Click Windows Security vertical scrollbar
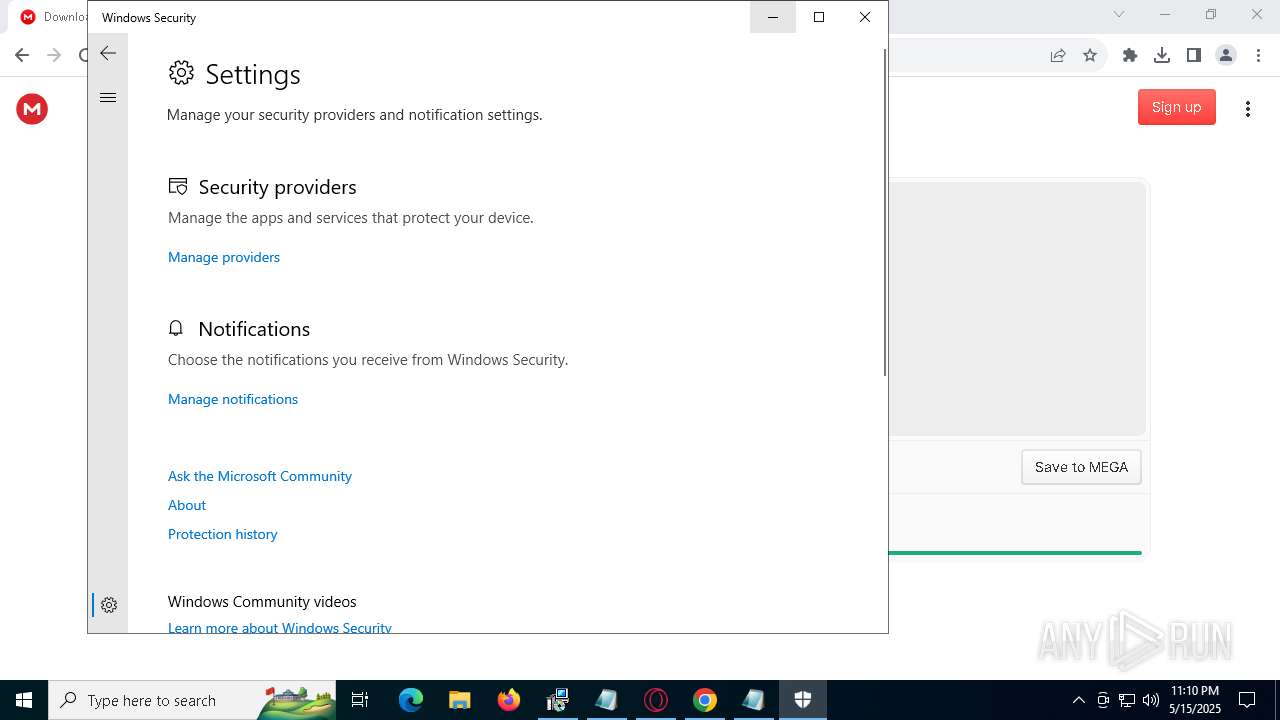The width and height of the screenshot is (1280, 720). 885,212
